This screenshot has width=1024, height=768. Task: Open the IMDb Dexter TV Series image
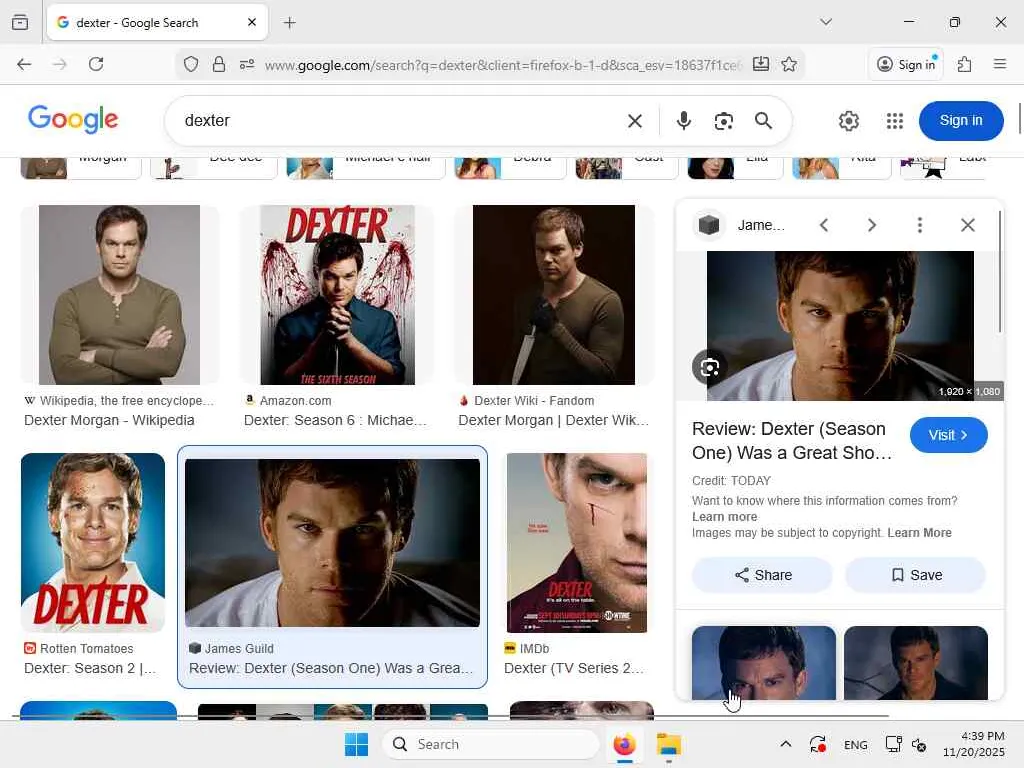coord(577,543)
